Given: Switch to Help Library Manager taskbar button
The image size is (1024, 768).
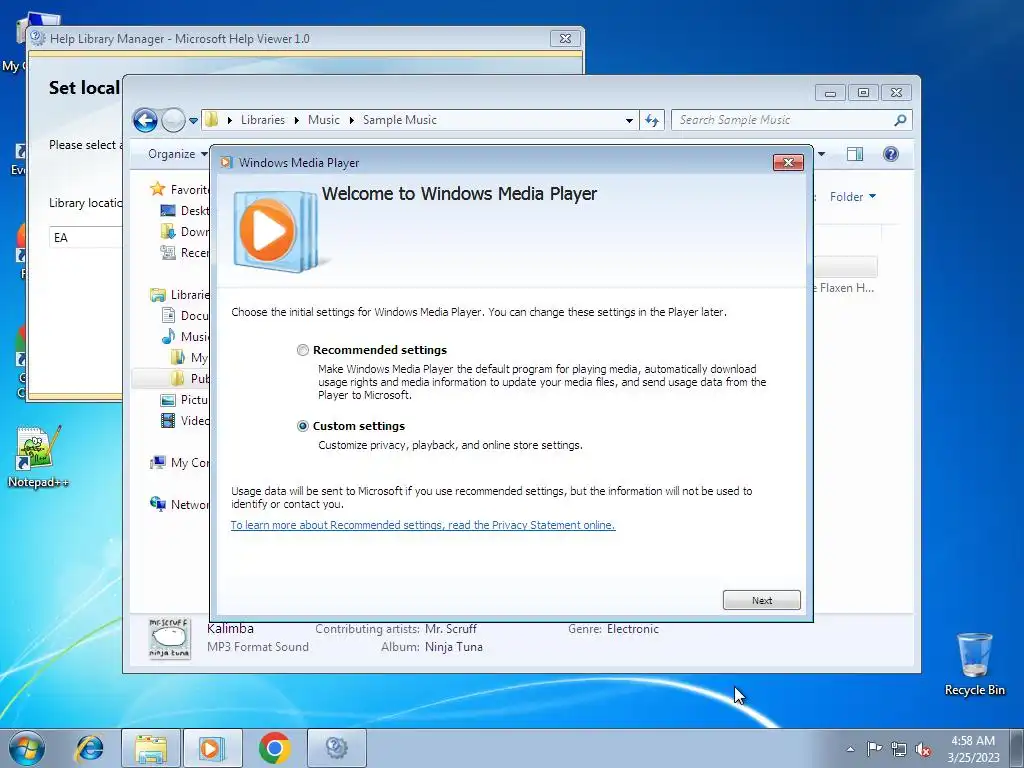Looking at the screenshot, I should pos(336,748).
